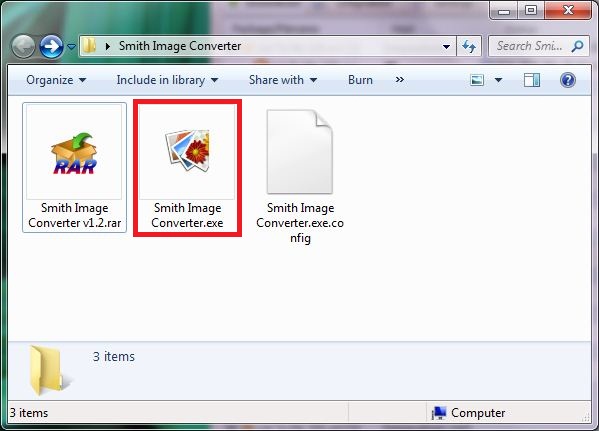Viewport: 599px width, 431px height.
Task: Open the Organize dropdown menu
Action: (56, 80)
